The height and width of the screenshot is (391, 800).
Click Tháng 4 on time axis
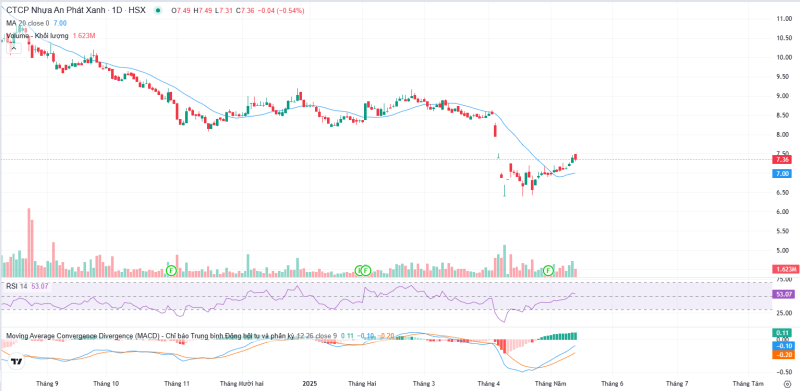pos(489,383)
